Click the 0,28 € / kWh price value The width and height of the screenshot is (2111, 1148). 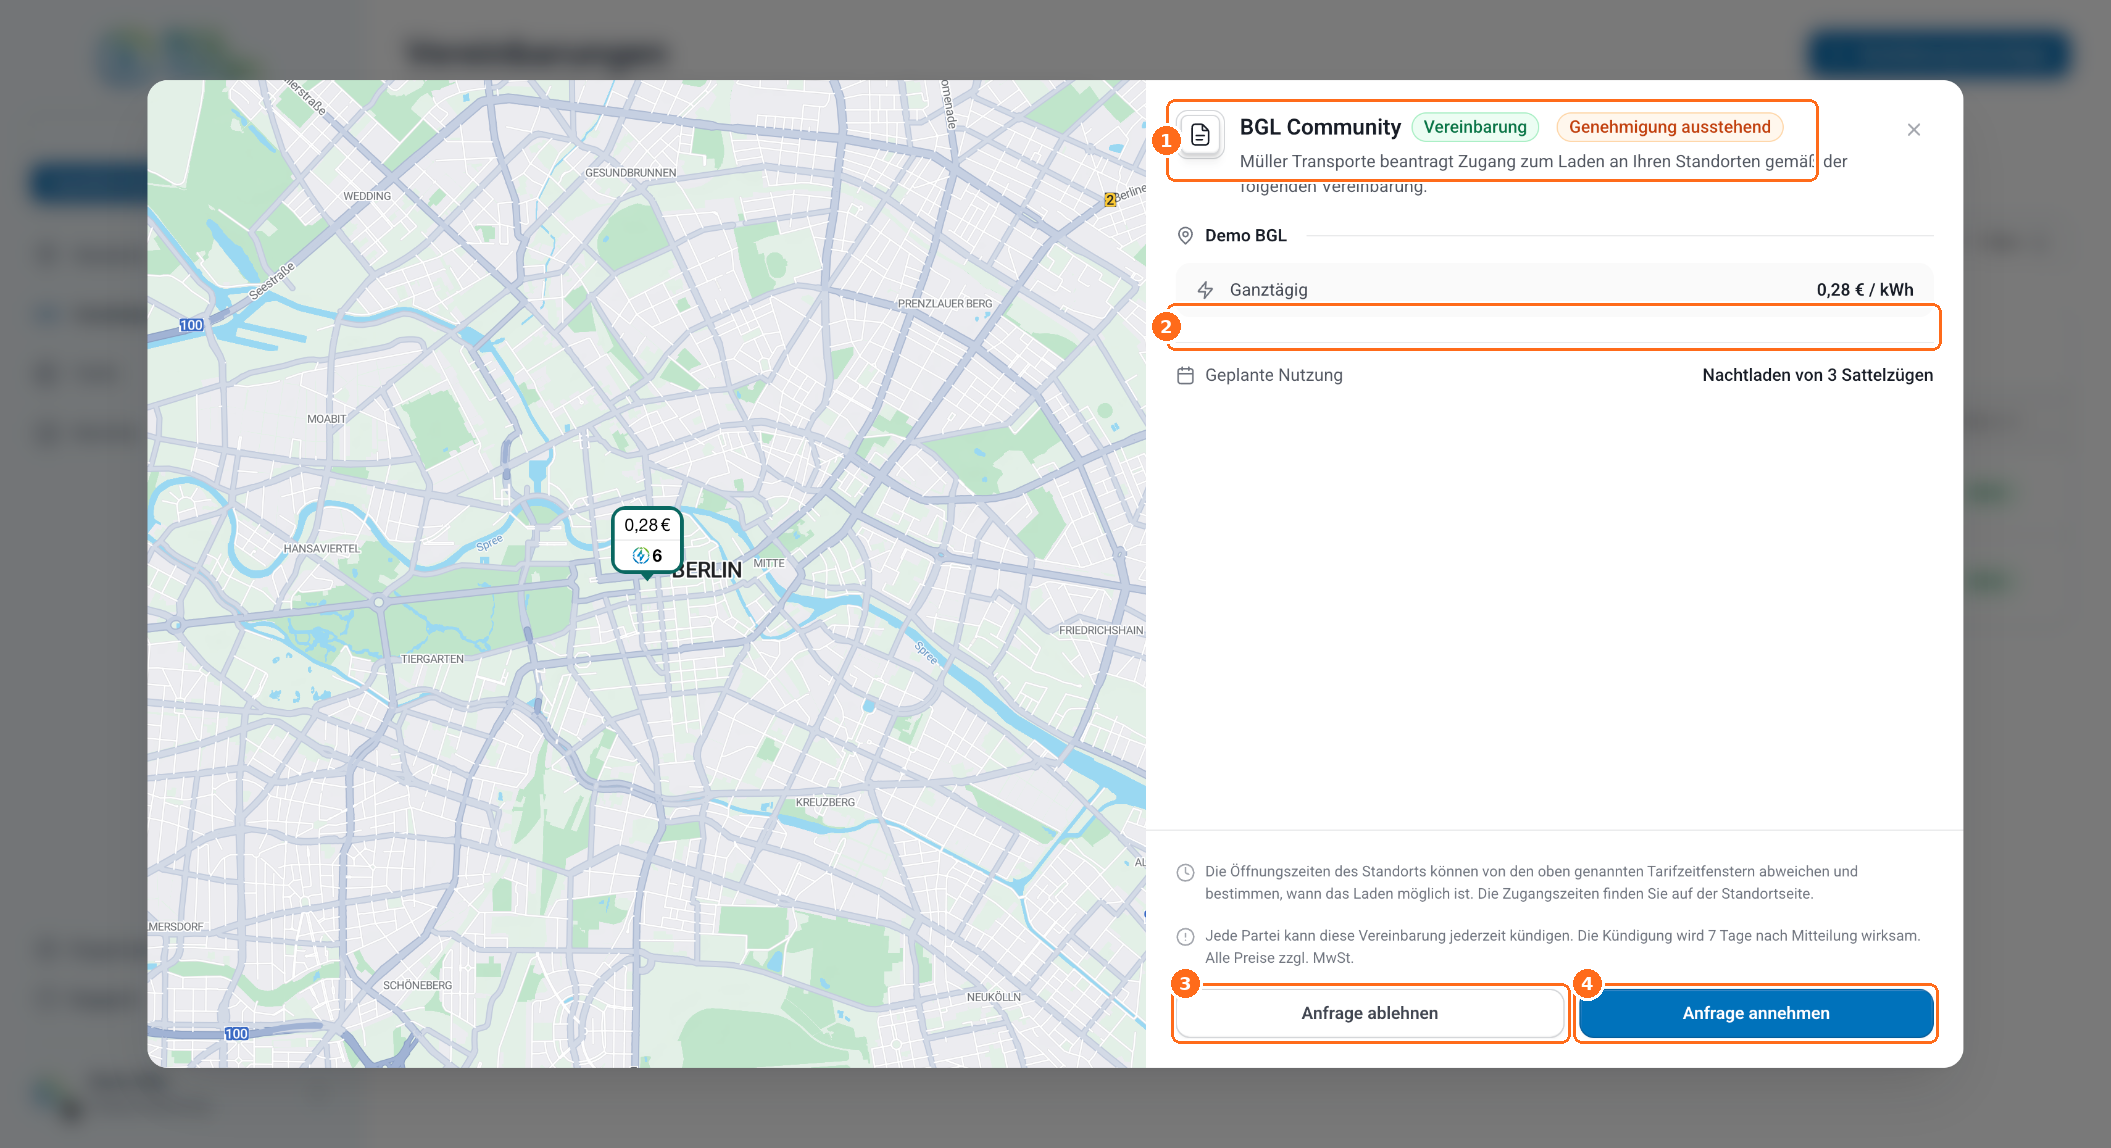[x=1864, y=290]
